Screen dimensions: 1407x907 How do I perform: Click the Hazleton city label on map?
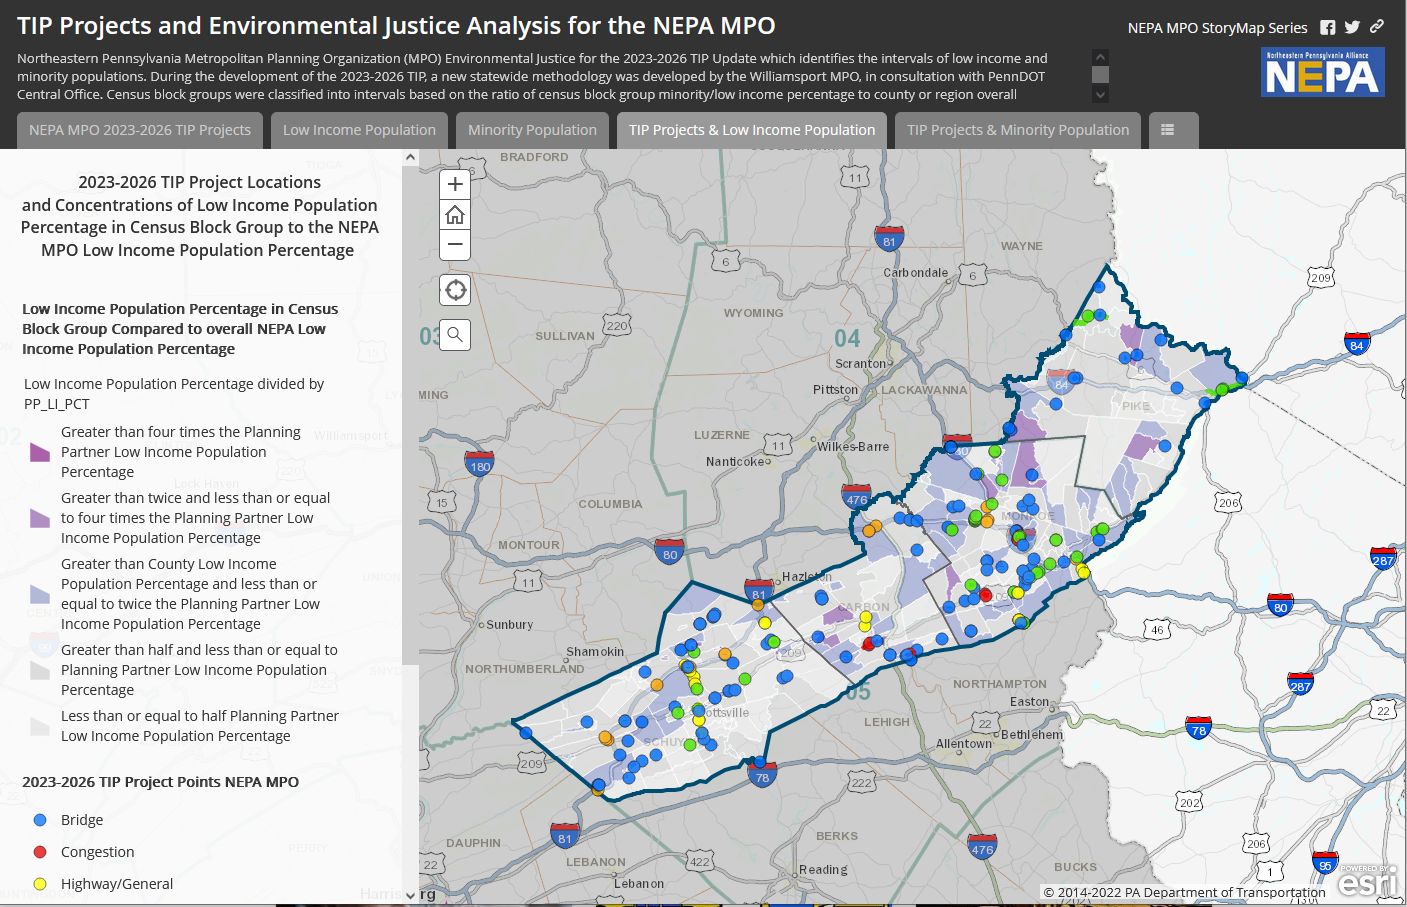[x=806, y=577]
